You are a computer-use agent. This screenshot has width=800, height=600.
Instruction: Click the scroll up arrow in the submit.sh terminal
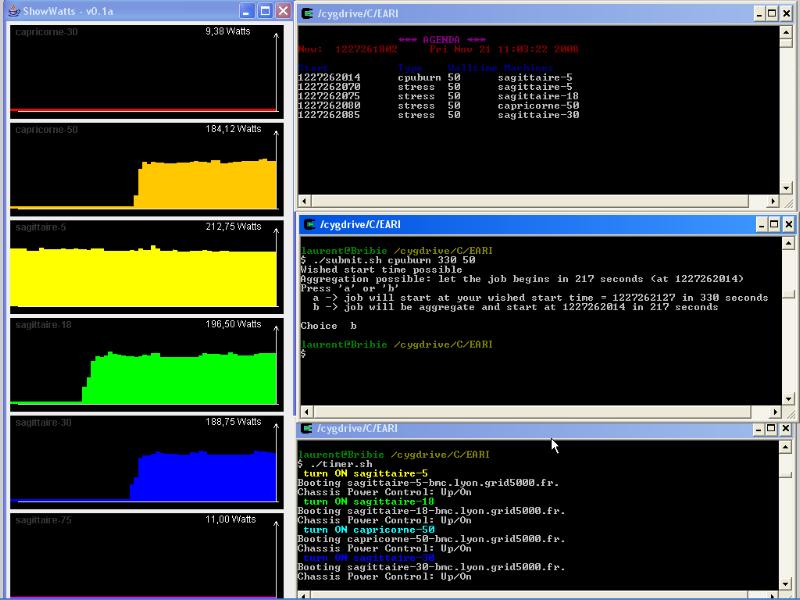(788, 243)
